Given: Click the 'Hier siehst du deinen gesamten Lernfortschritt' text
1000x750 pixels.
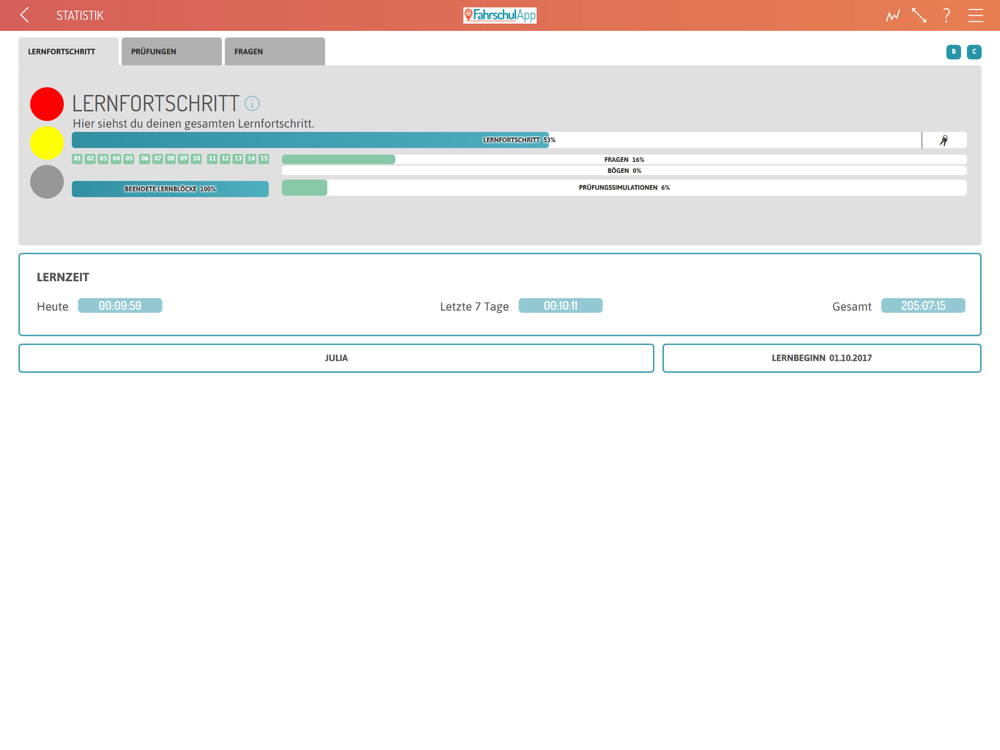Looking at the screenshot, I should [193, 124].
